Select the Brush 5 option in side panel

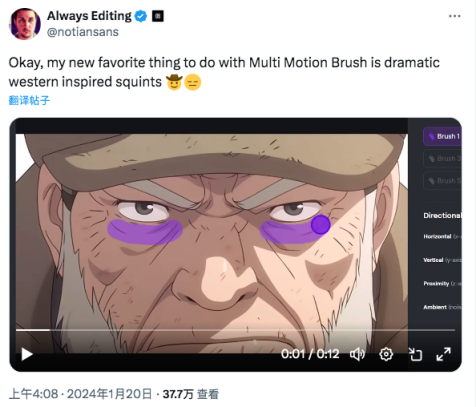click(x=443, y=181)
